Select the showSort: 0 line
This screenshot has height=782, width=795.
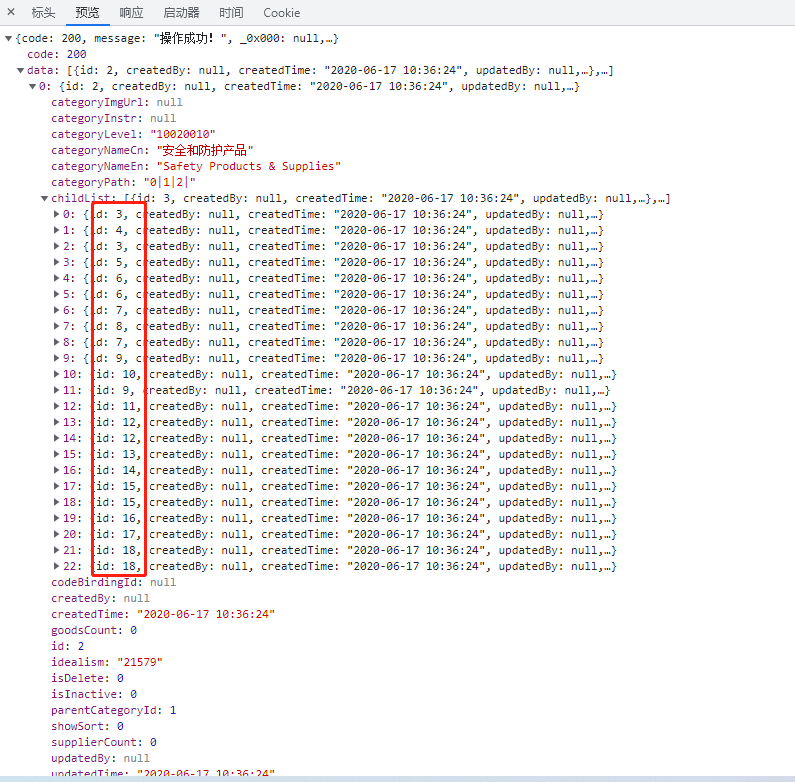click(87, 727)
